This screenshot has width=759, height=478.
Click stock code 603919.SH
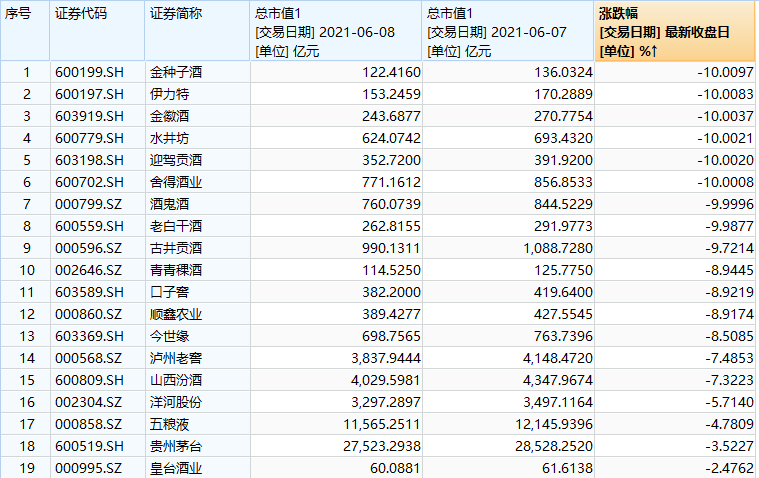click(x=90, y=116)
